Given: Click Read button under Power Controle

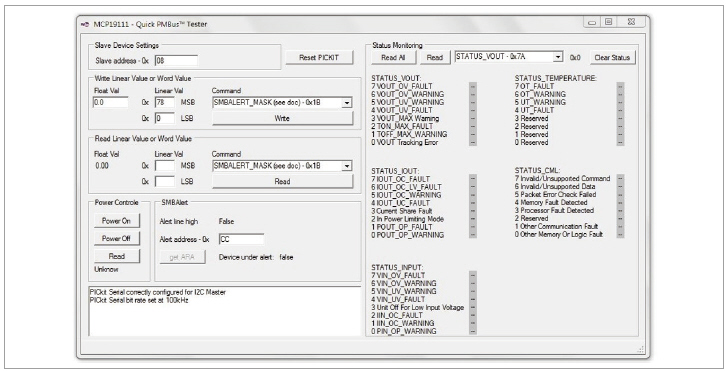Looking at the screenshot, I should 116,256.
